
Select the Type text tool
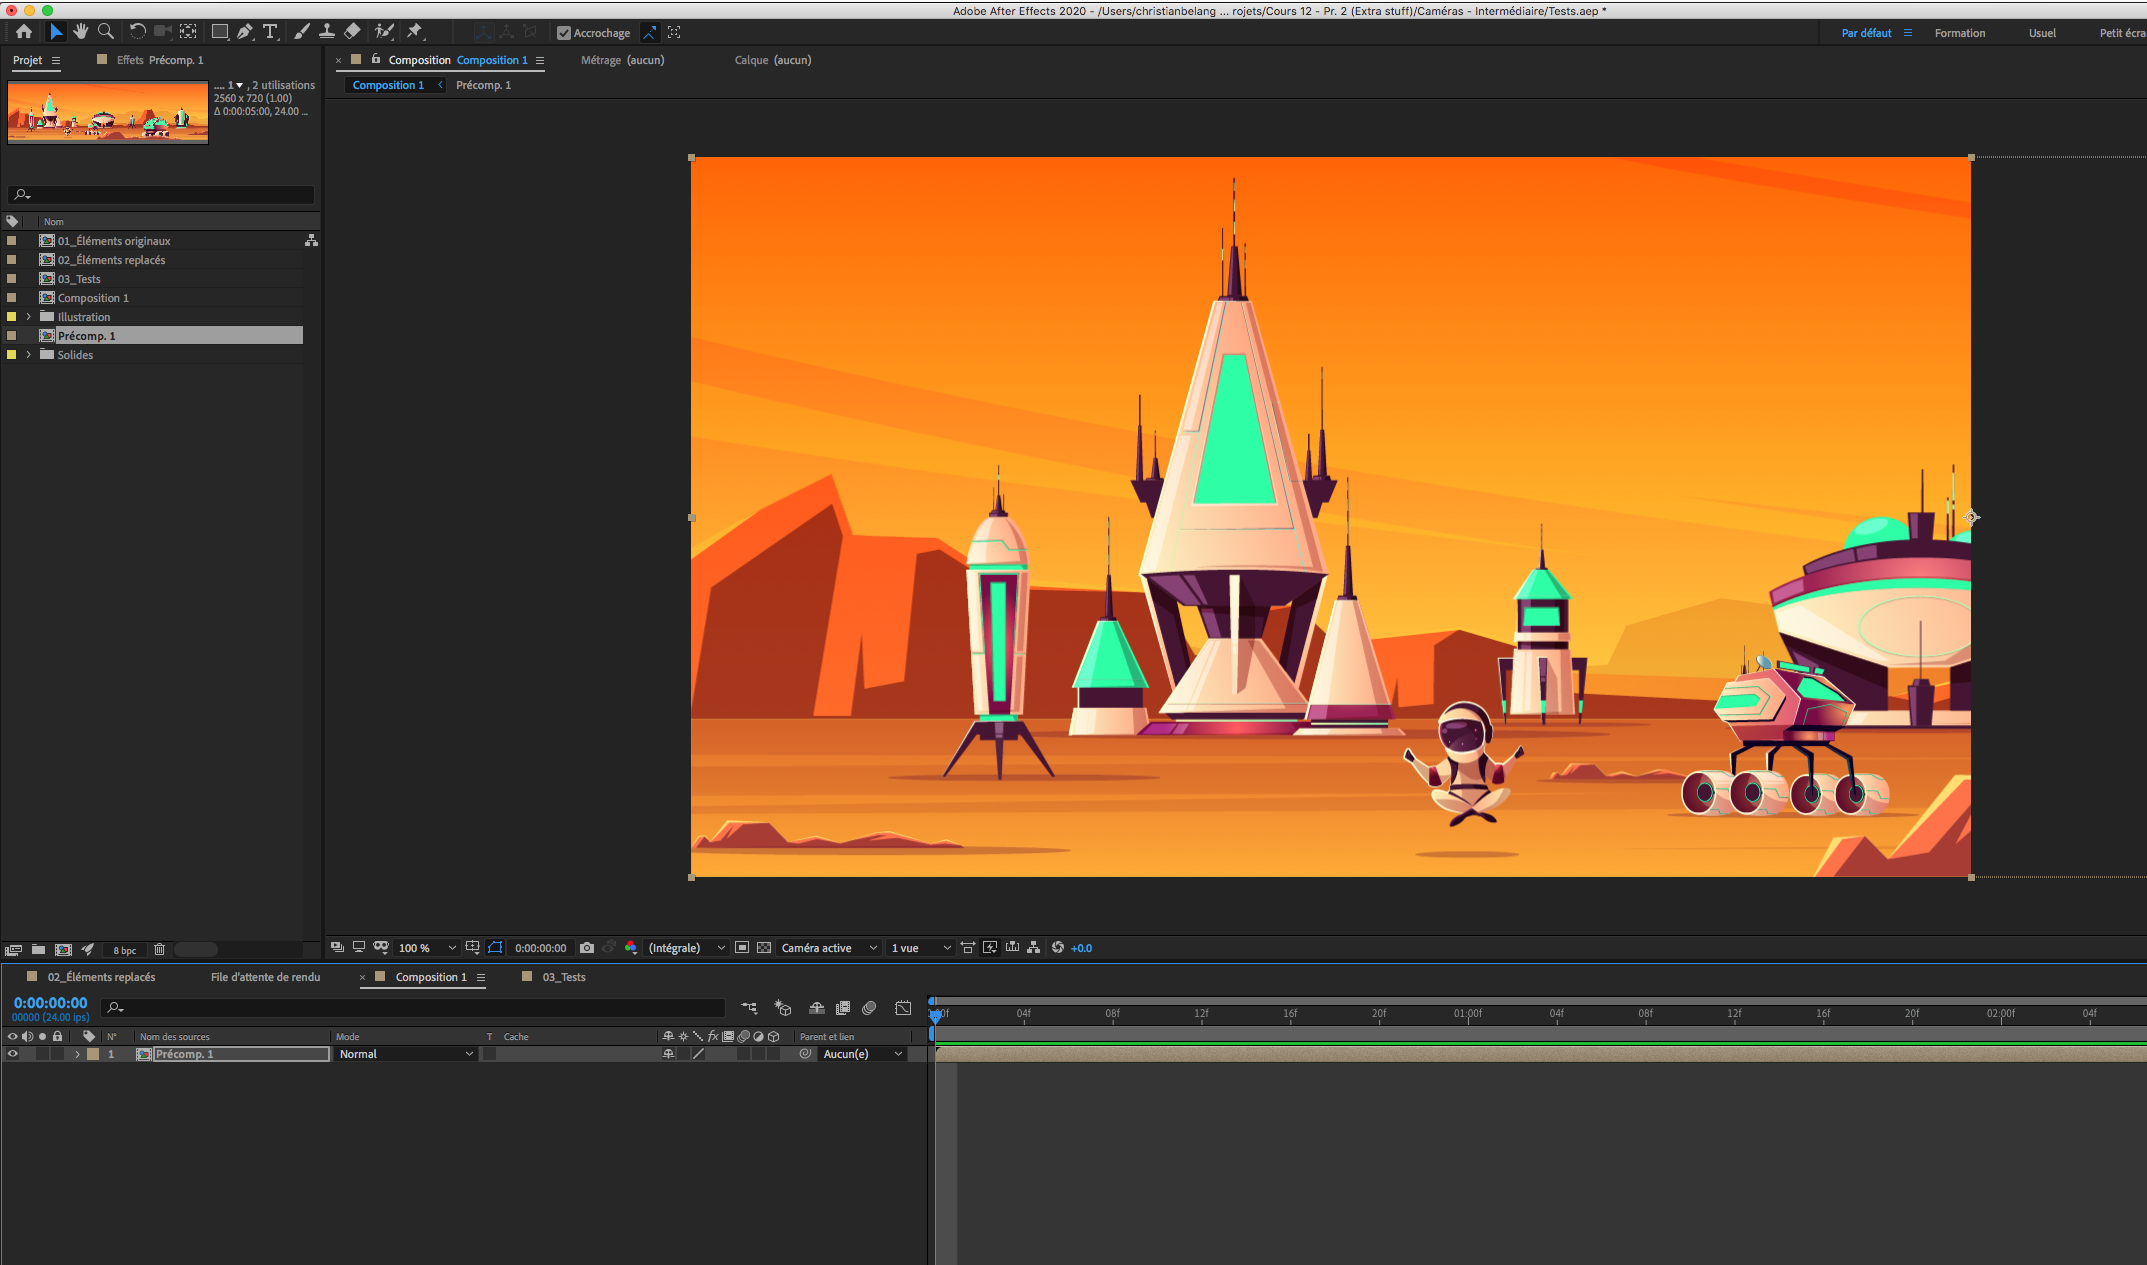270,32
